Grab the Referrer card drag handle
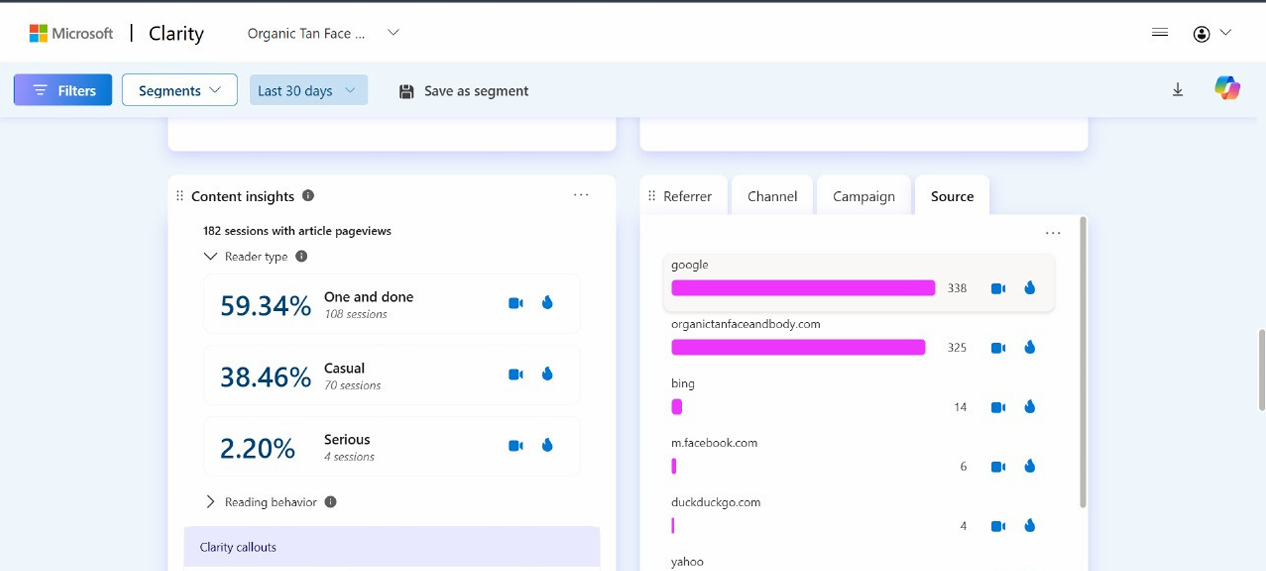This screenshot has height=571, width=1266. click(x=652, y=196)
